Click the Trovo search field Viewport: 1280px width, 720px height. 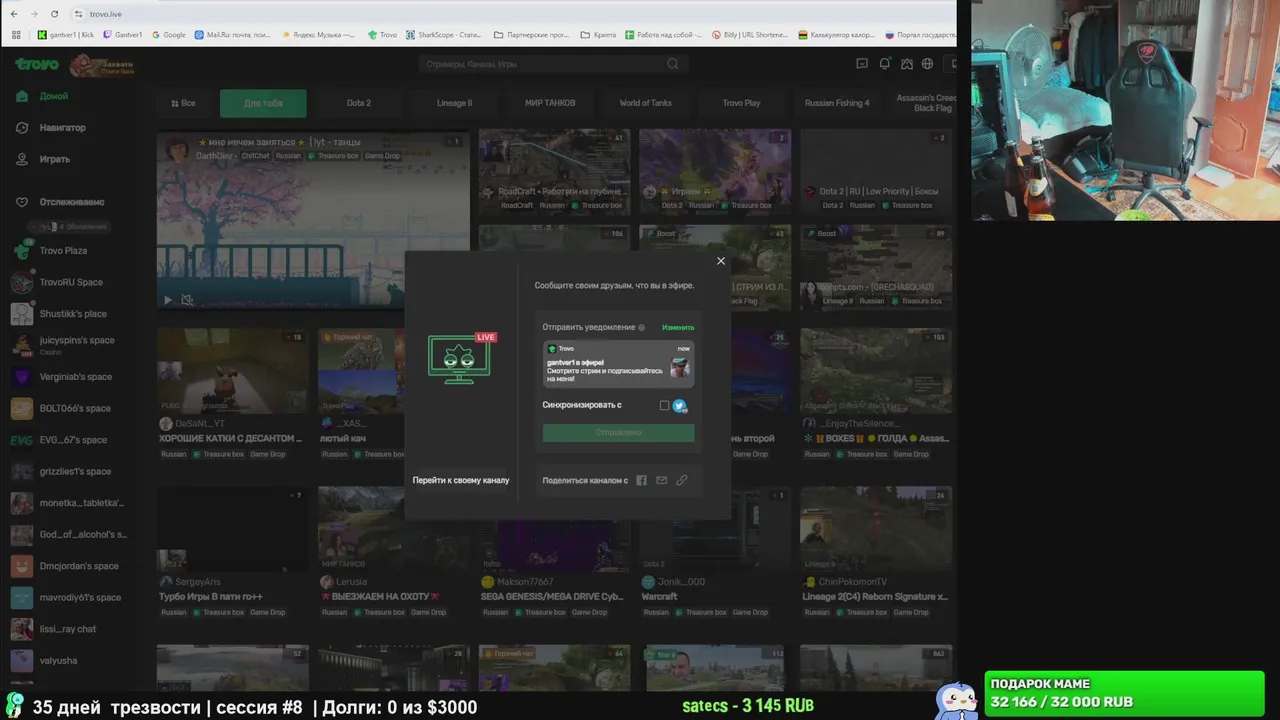pyautogui.click(x=543, y=64)
